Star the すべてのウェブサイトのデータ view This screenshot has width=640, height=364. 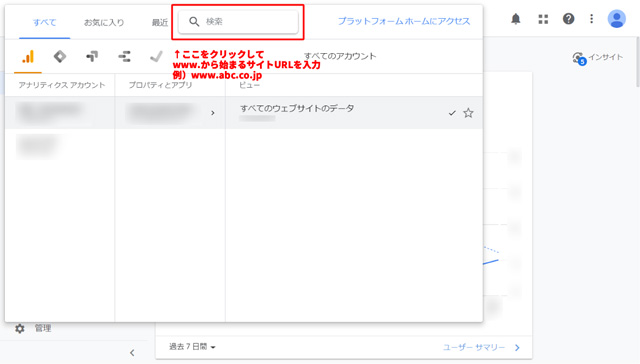[x=468, y=113]
